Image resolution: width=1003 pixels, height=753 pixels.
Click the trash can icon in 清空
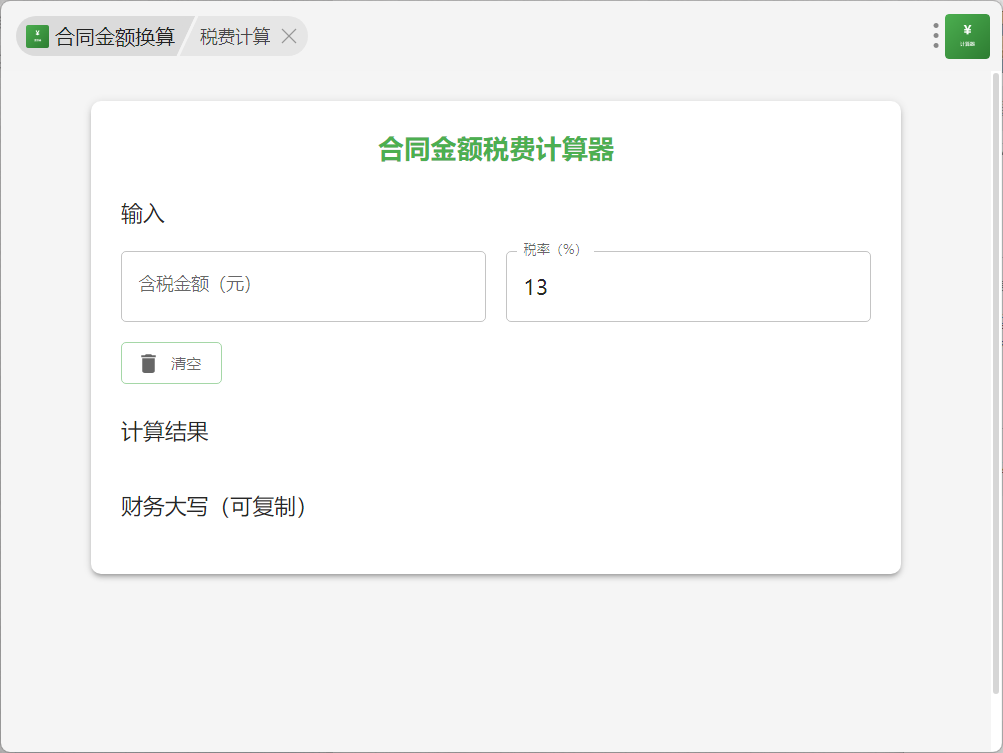(149, 363)
